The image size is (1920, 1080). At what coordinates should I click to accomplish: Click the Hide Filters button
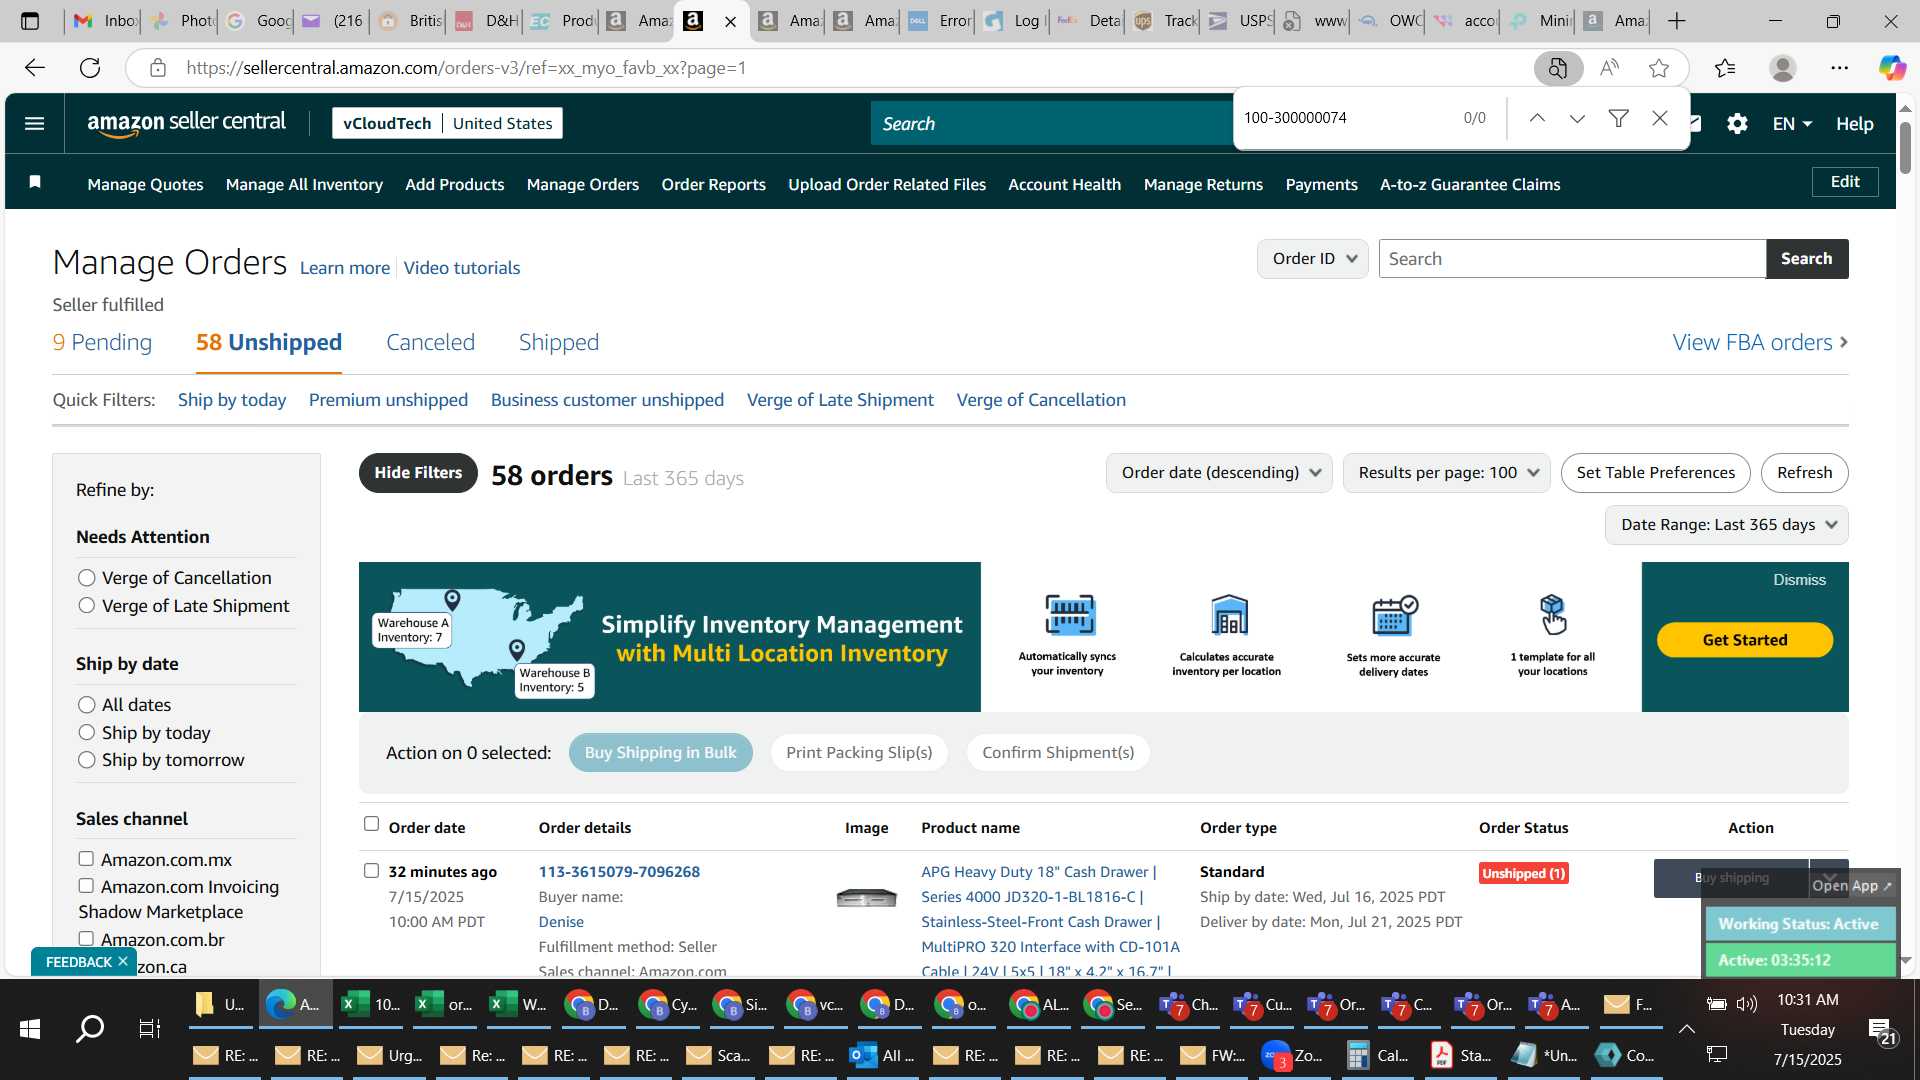pos(418,473)
